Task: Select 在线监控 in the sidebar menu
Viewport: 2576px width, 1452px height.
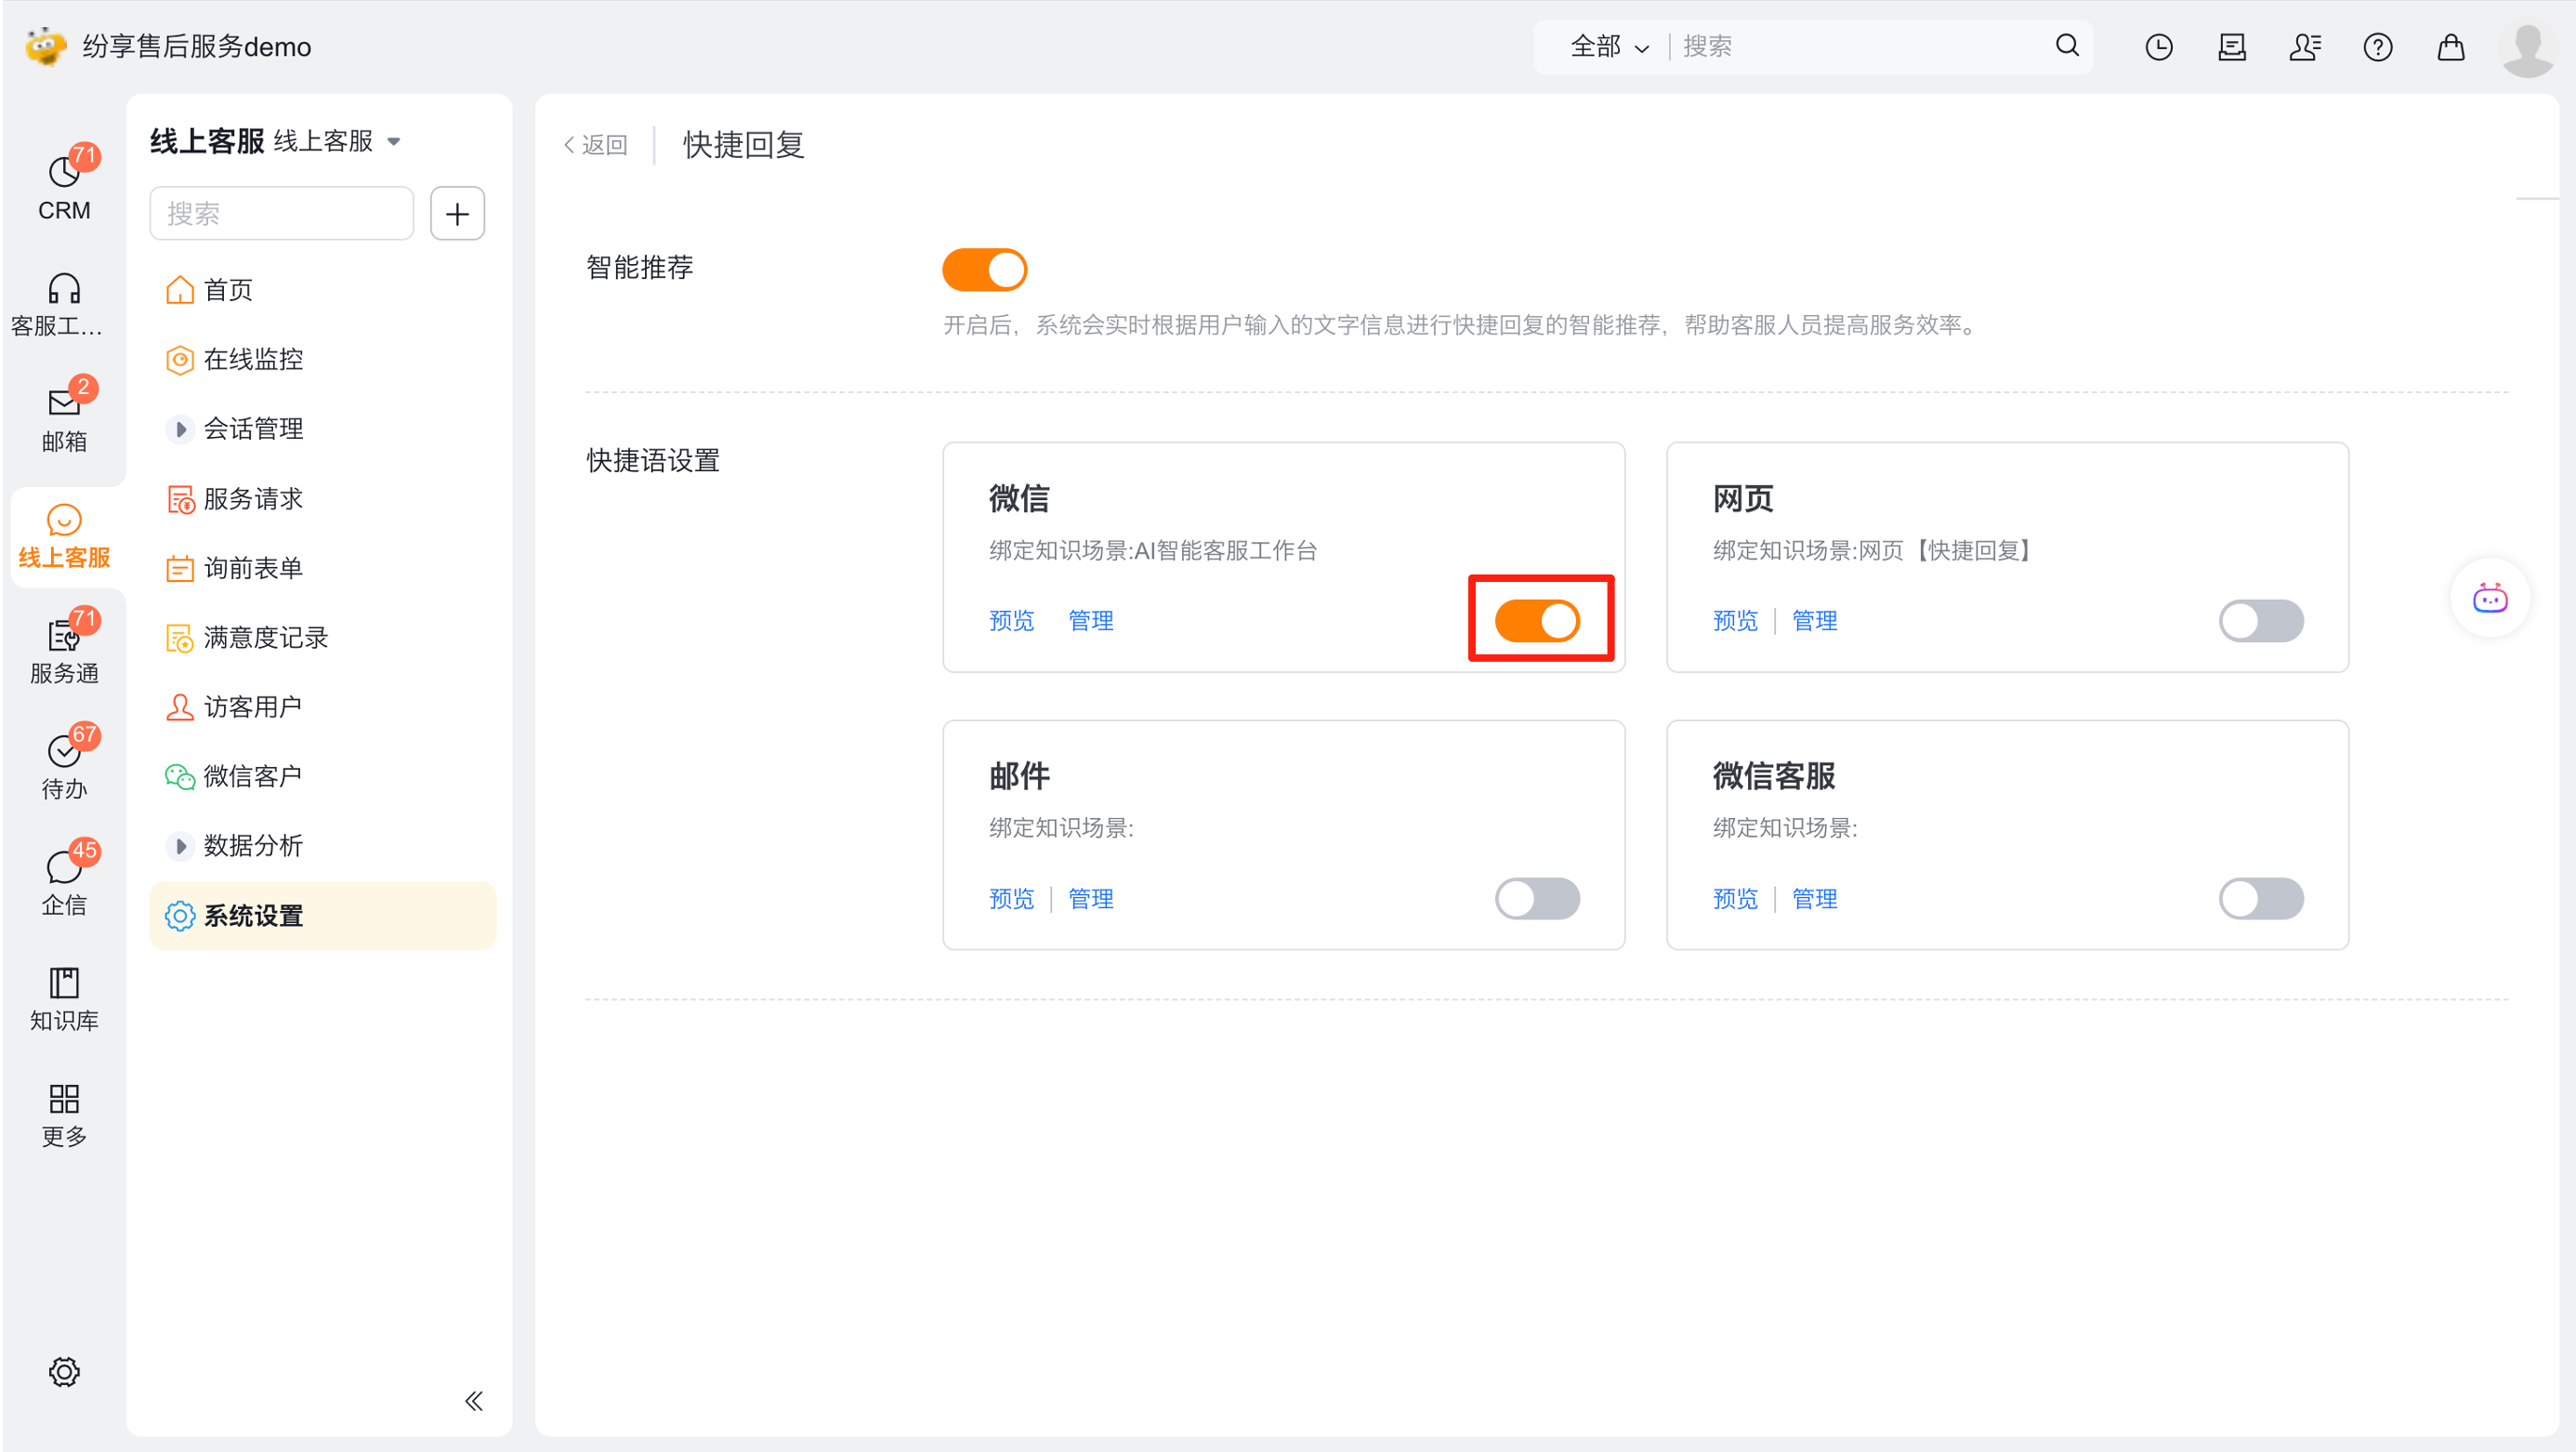Action: pyautogui.click(x=252, y=359)
